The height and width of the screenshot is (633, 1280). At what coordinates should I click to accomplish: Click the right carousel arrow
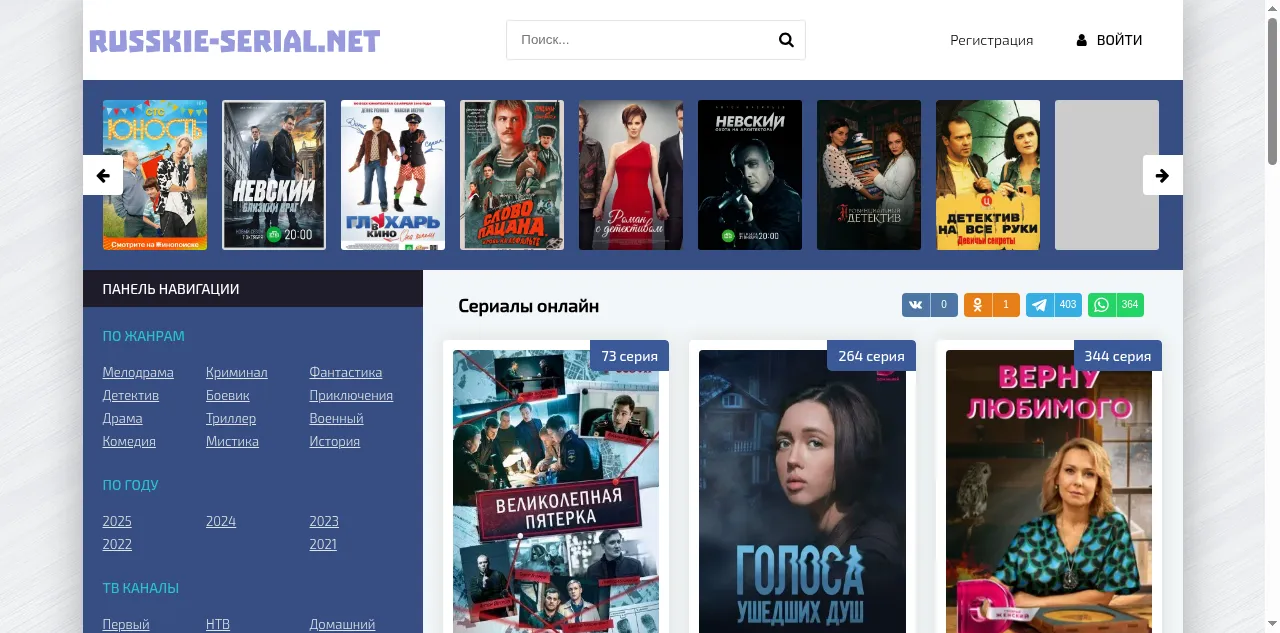click(x=1162, y=175)
